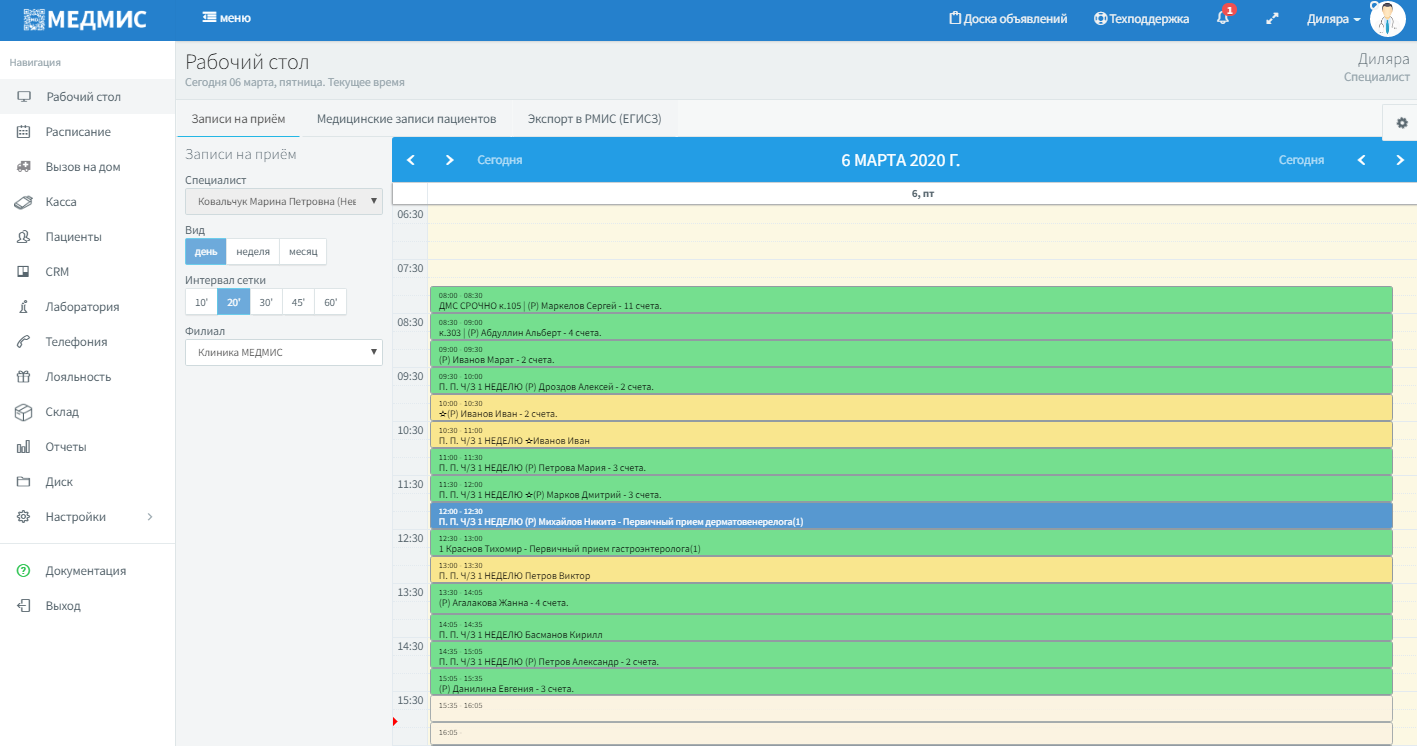Switch to Медицинские записи пациентов tab

[x=406, y=119]
